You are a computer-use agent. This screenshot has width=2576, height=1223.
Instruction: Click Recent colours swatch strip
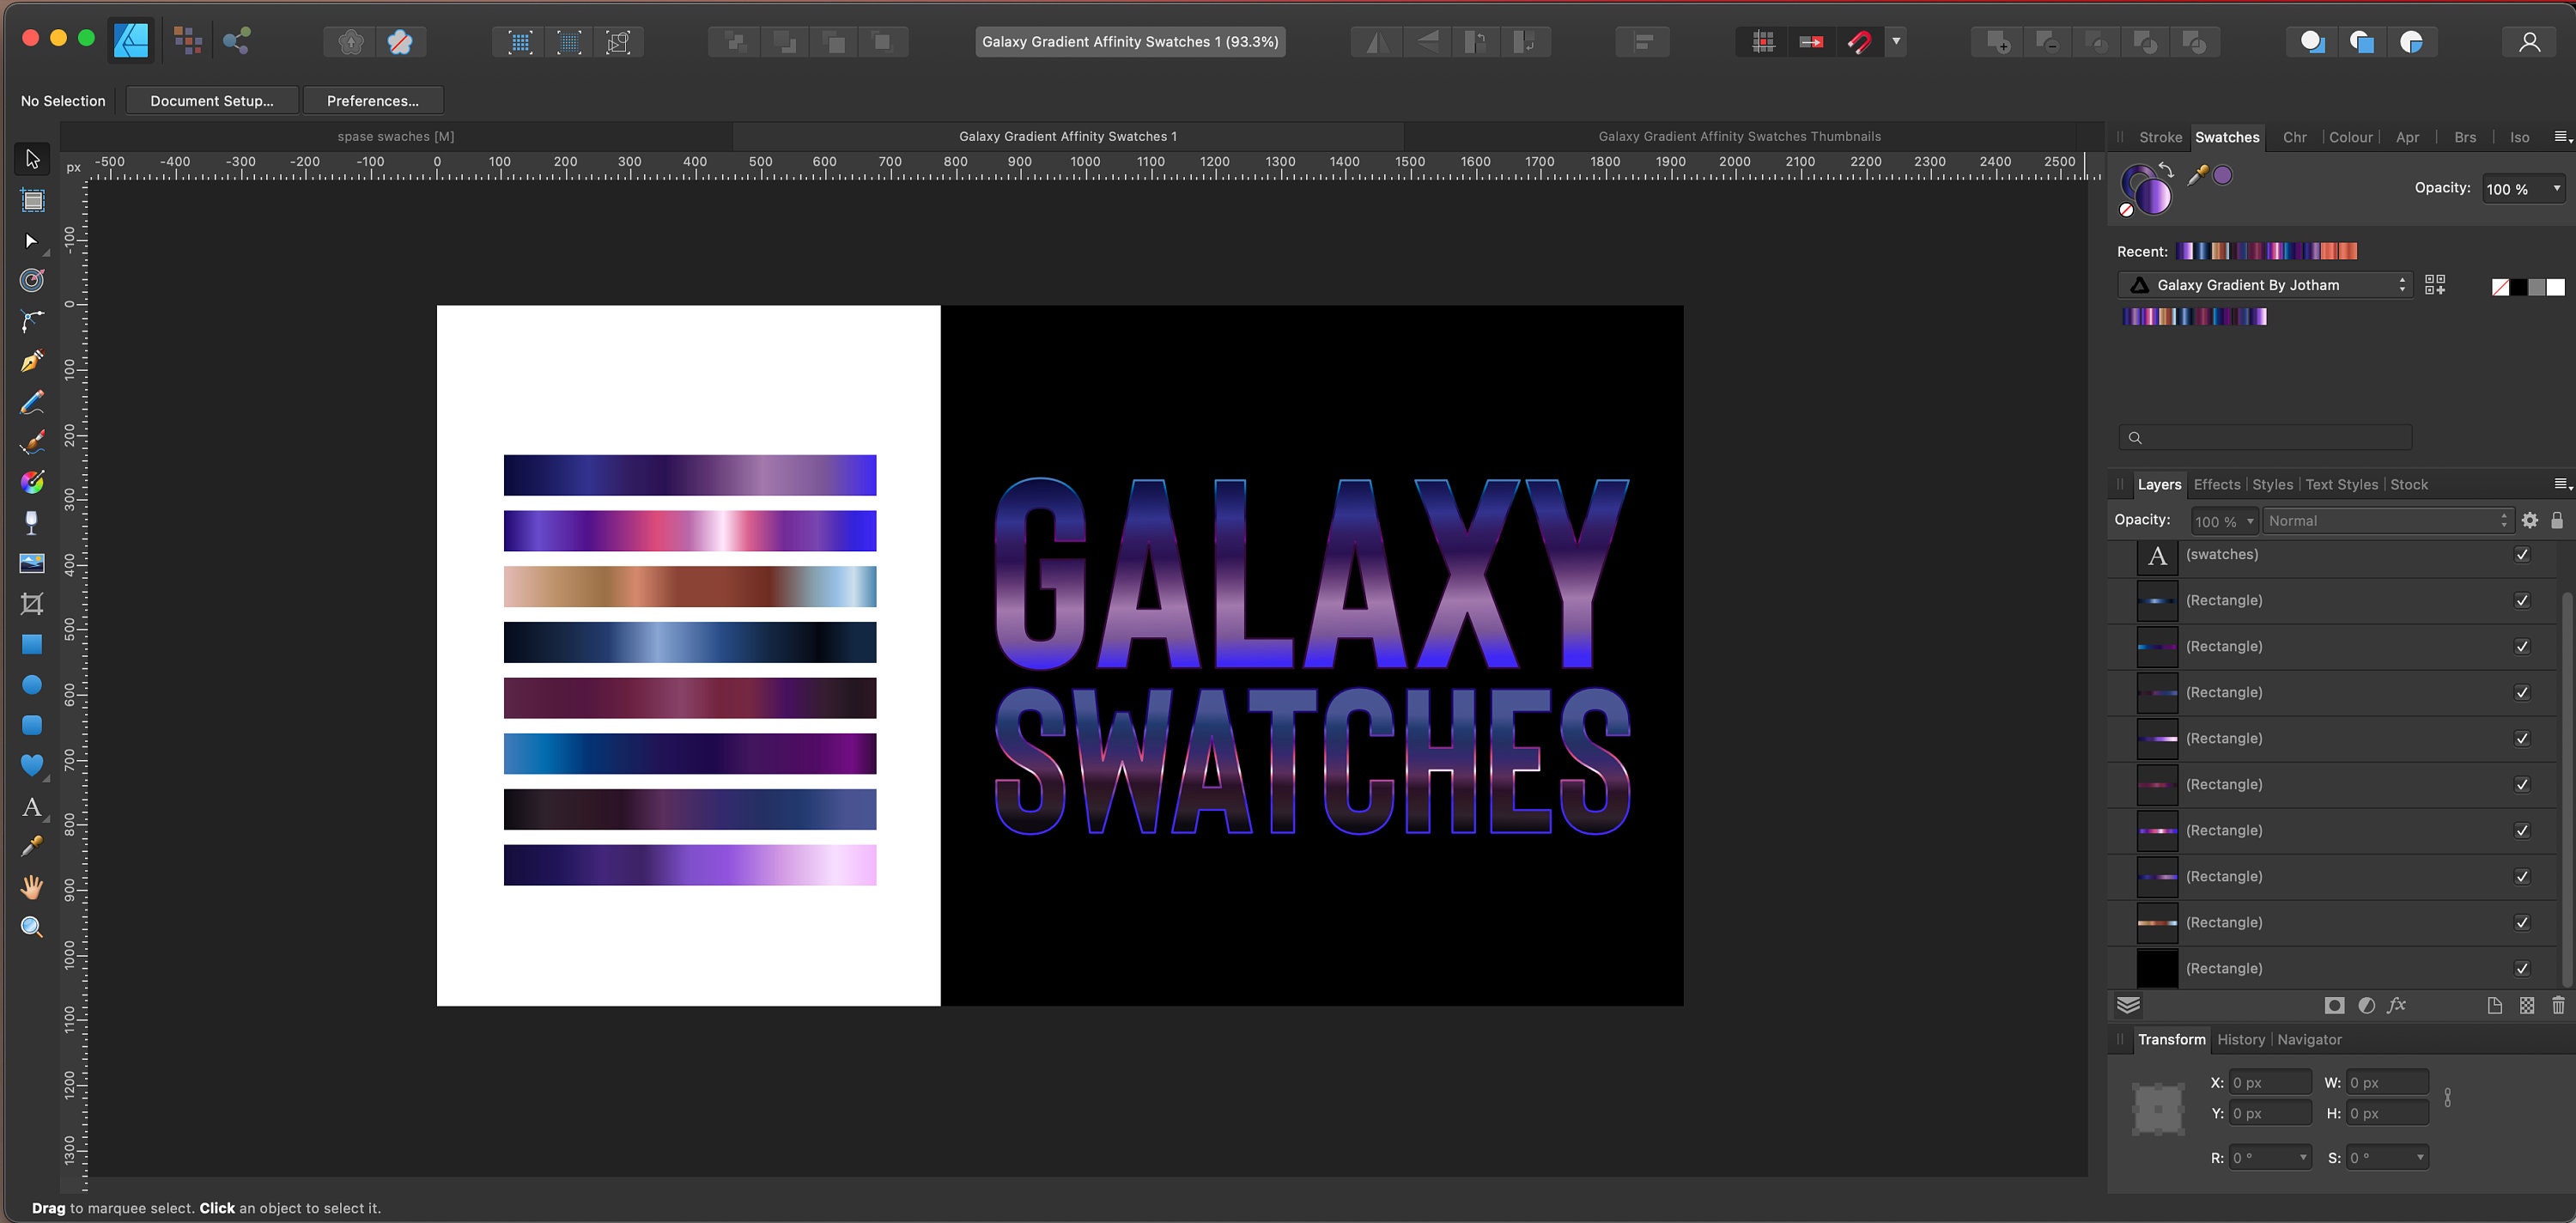(x=2266, y=251)
